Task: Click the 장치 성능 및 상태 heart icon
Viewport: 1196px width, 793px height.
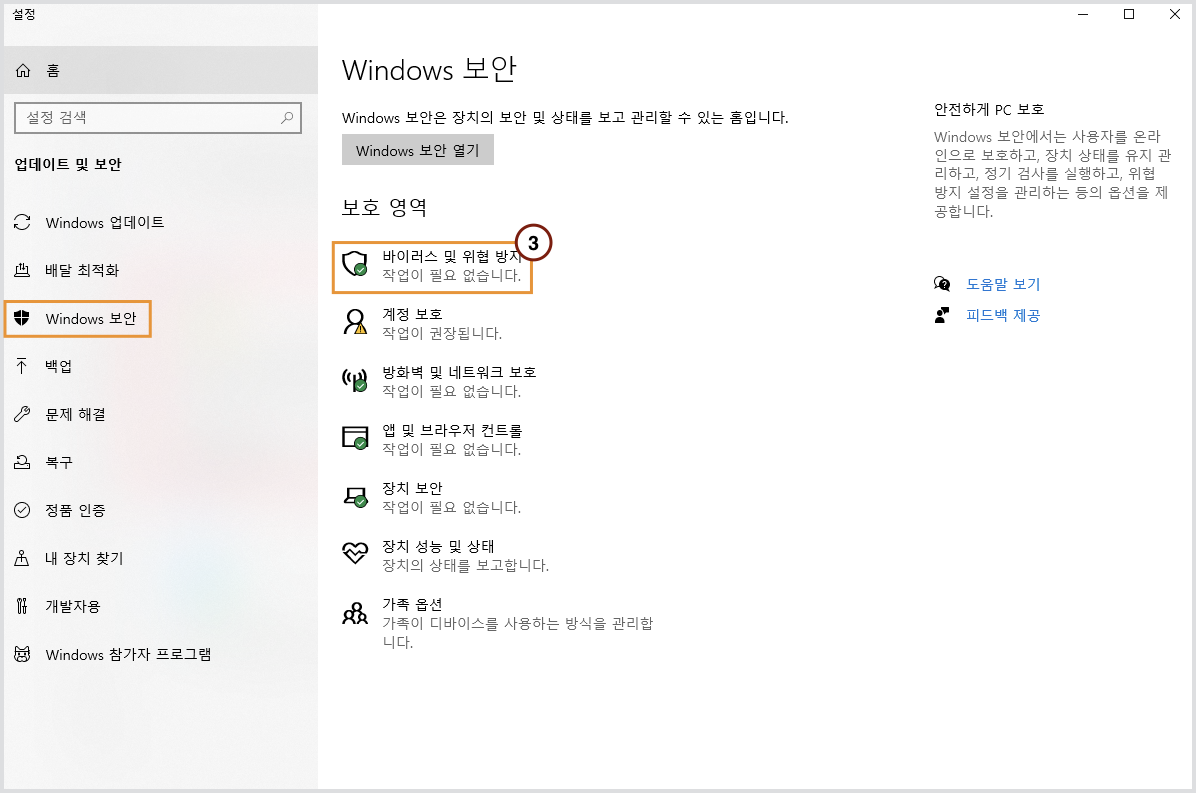Action: tap(355, 553)
